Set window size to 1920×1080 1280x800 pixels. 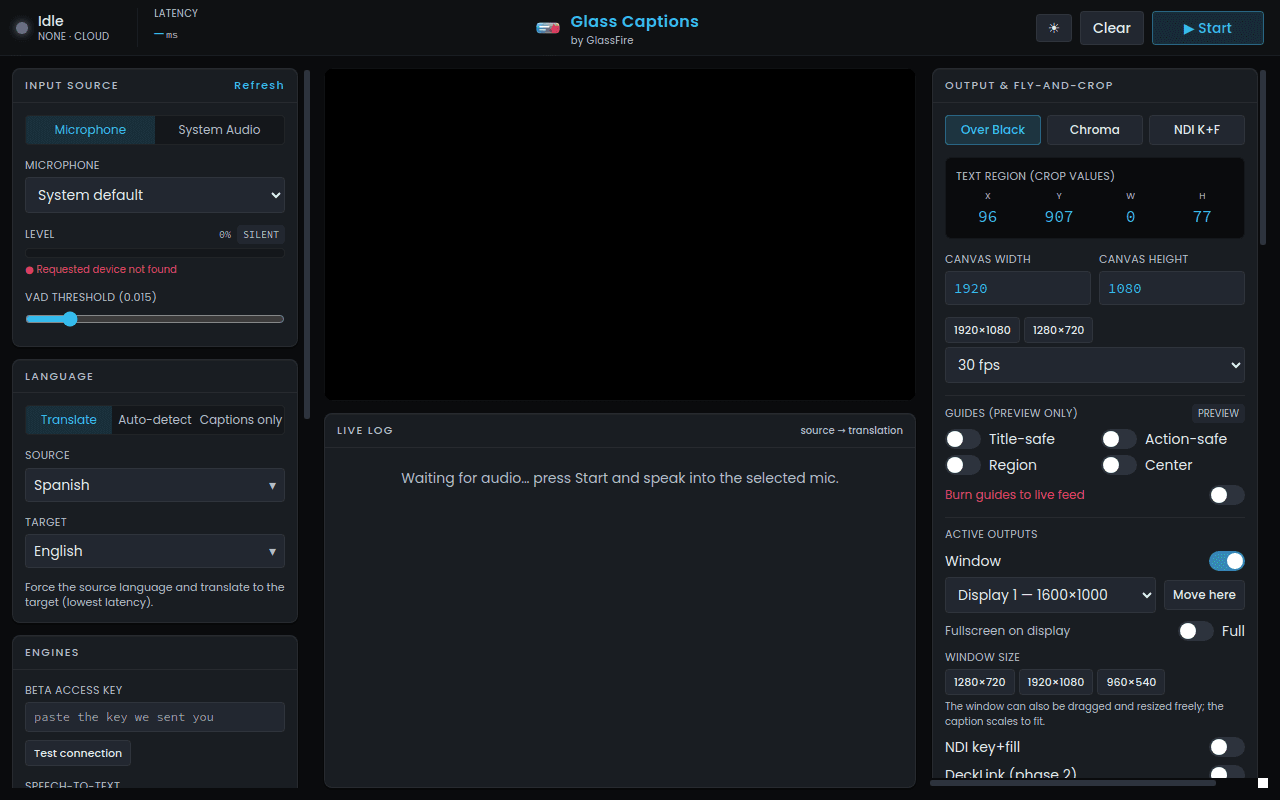point(1056,682)
